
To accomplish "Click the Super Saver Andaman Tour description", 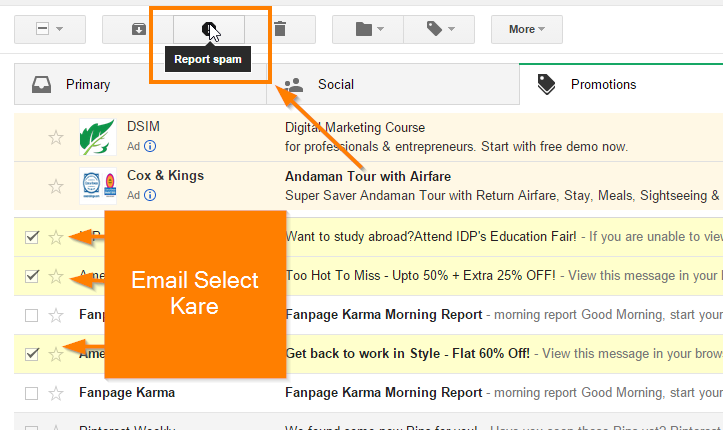I will pyautogui.click(x=502, y=195).
